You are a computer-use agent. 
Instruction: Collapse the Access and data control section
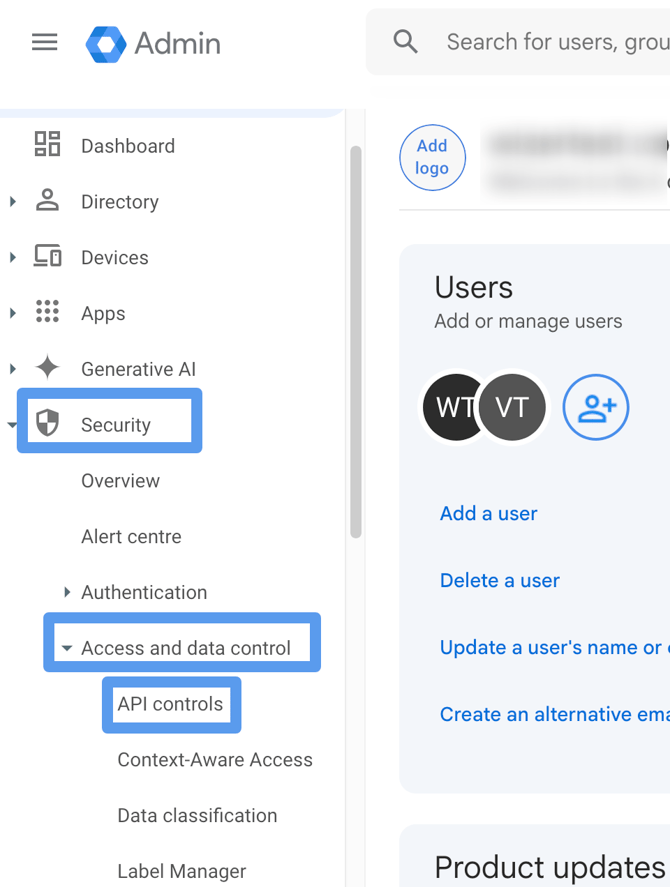(x=67, y=648)
